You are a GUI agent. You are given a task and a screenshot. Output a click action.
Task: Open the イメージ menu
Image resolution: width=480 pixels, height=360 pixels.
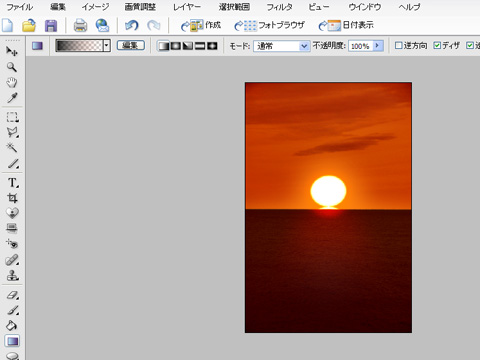click(95, 7)
